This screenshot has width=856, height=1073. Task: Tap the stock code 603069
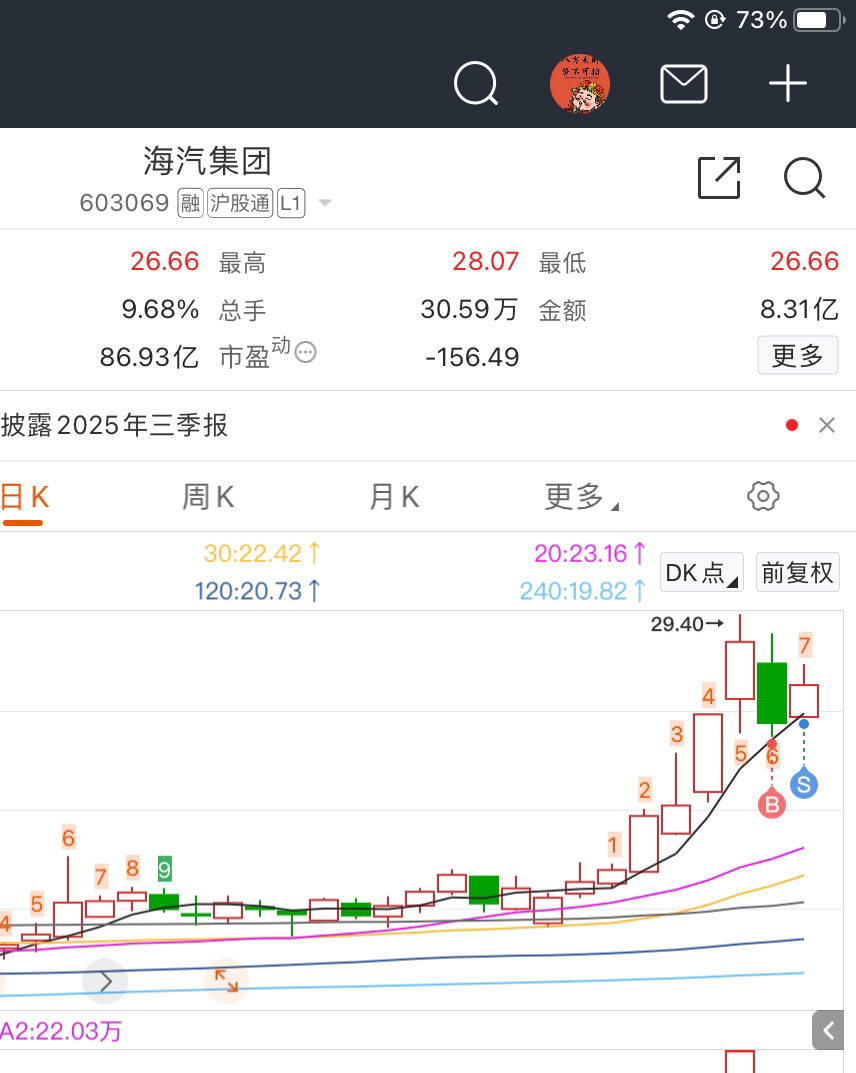[x=125, y=203]
